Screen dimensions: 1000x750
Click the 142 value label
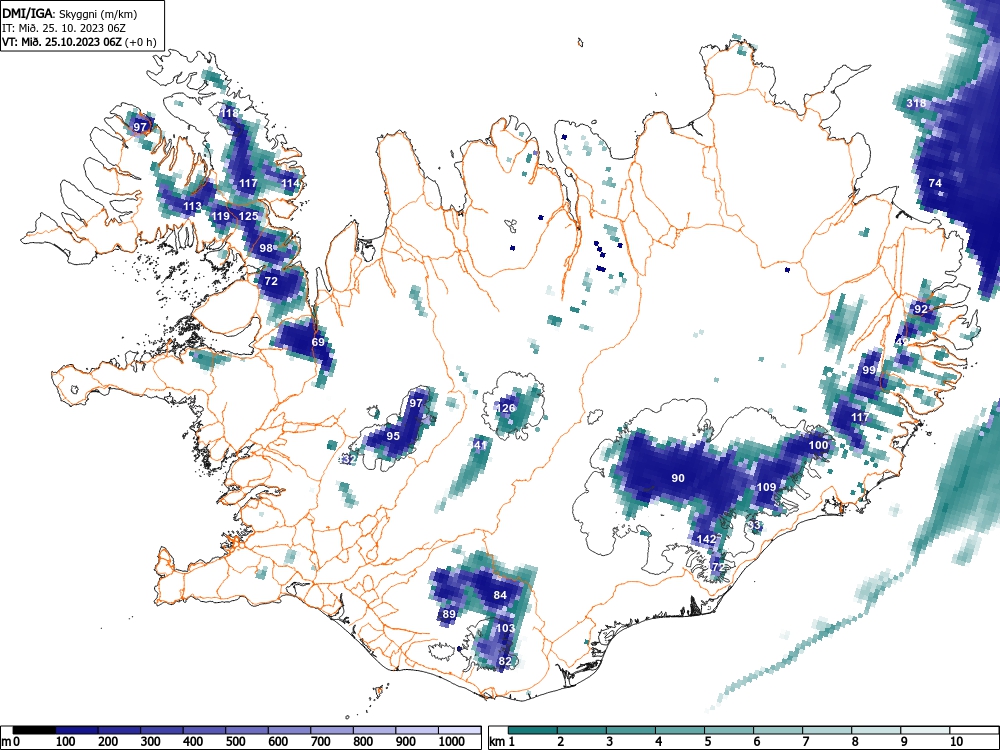pyautogui.click(x=707, y=539)
